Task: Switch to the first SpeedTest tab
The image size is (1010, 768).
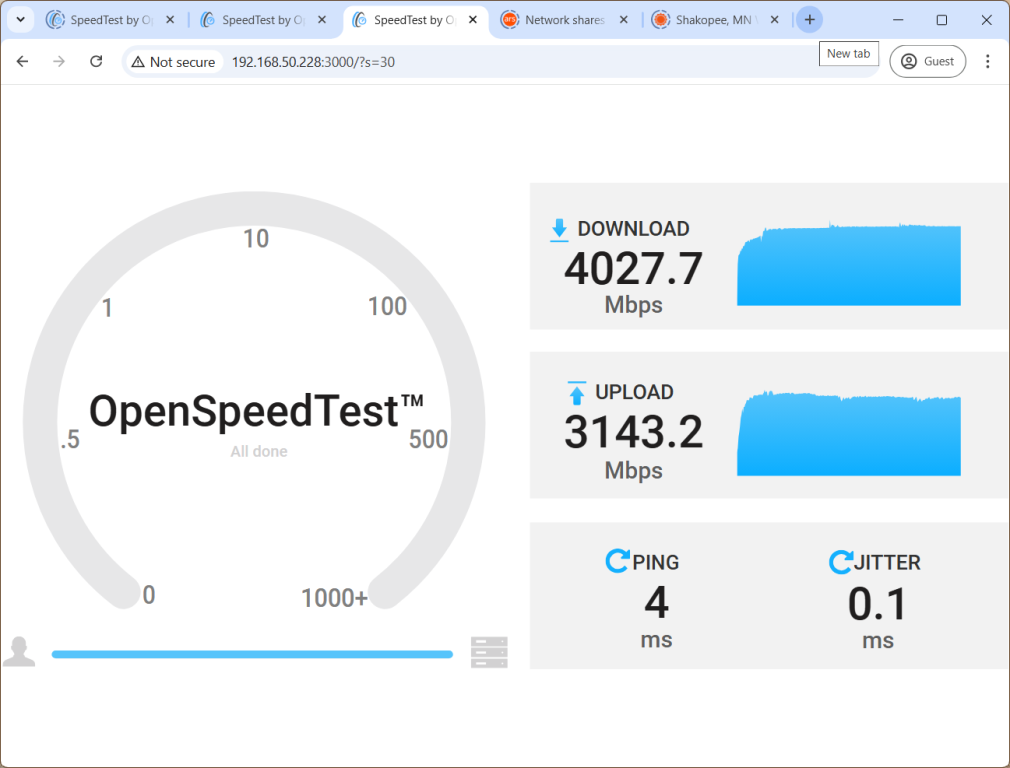Action: click(110, 20)
